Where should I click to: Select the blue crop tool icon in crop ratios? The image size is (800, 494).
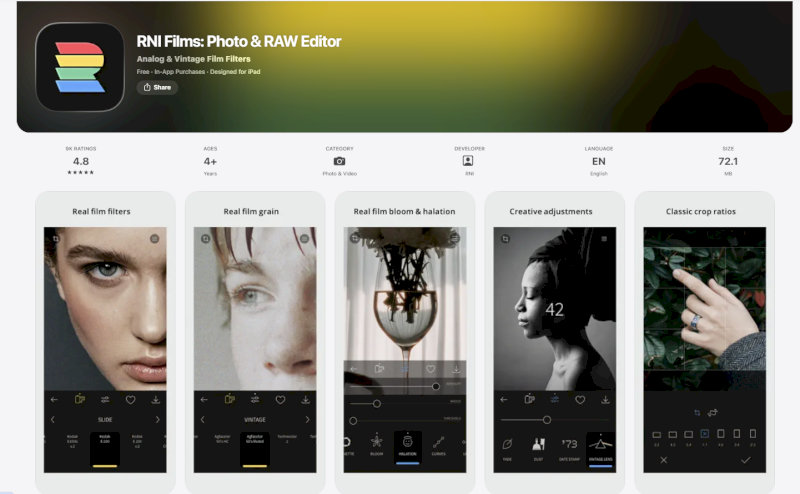tap(697, 412)
